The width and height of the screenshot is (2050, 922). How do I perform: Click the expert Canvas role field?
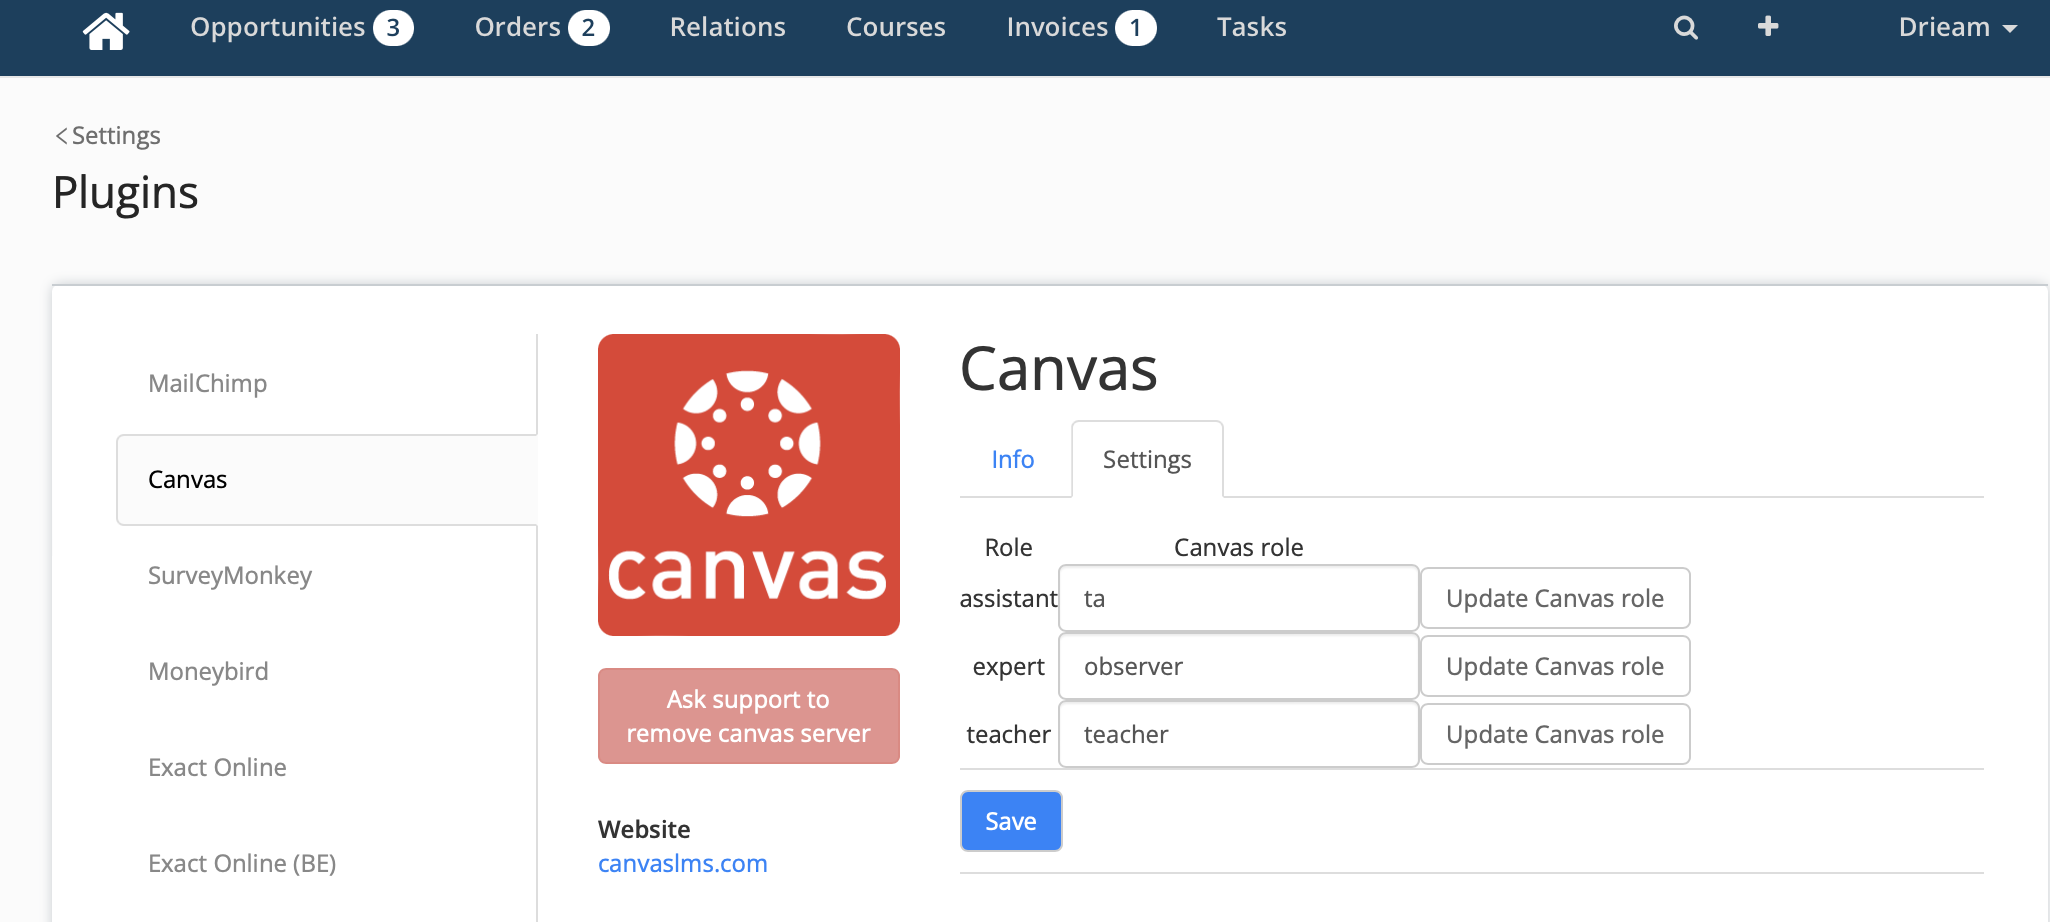click(x=1239, y=666)
